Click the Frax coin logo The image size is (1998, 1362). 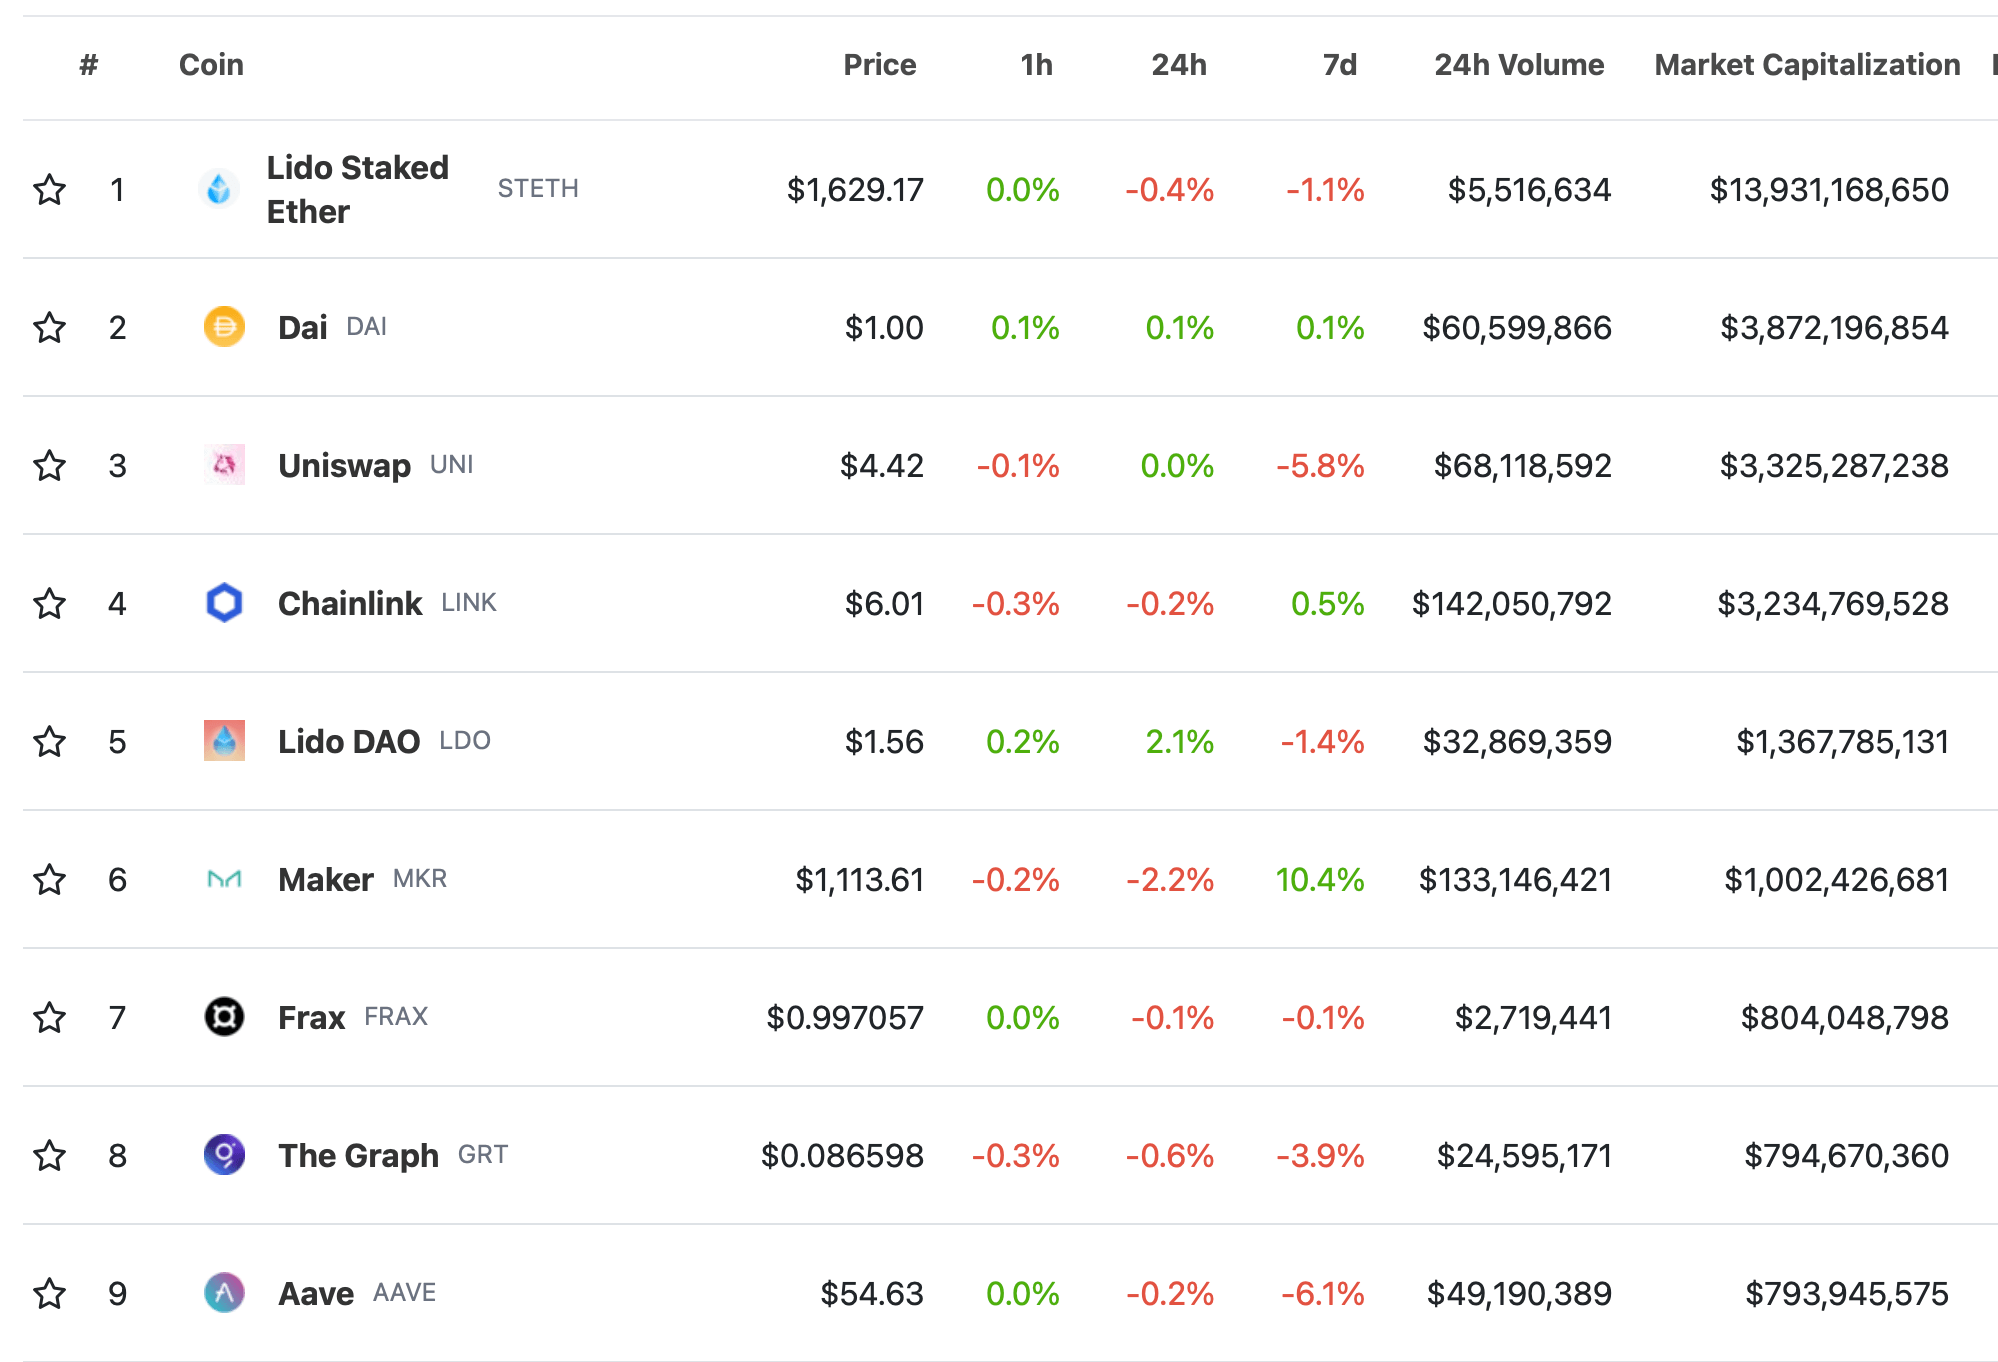pyautogui.click(x=224, y=1017)
